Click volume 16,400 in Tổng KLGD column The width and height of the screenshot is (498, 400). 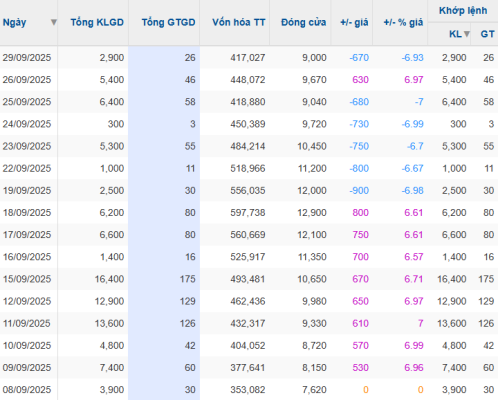[109, 279]
